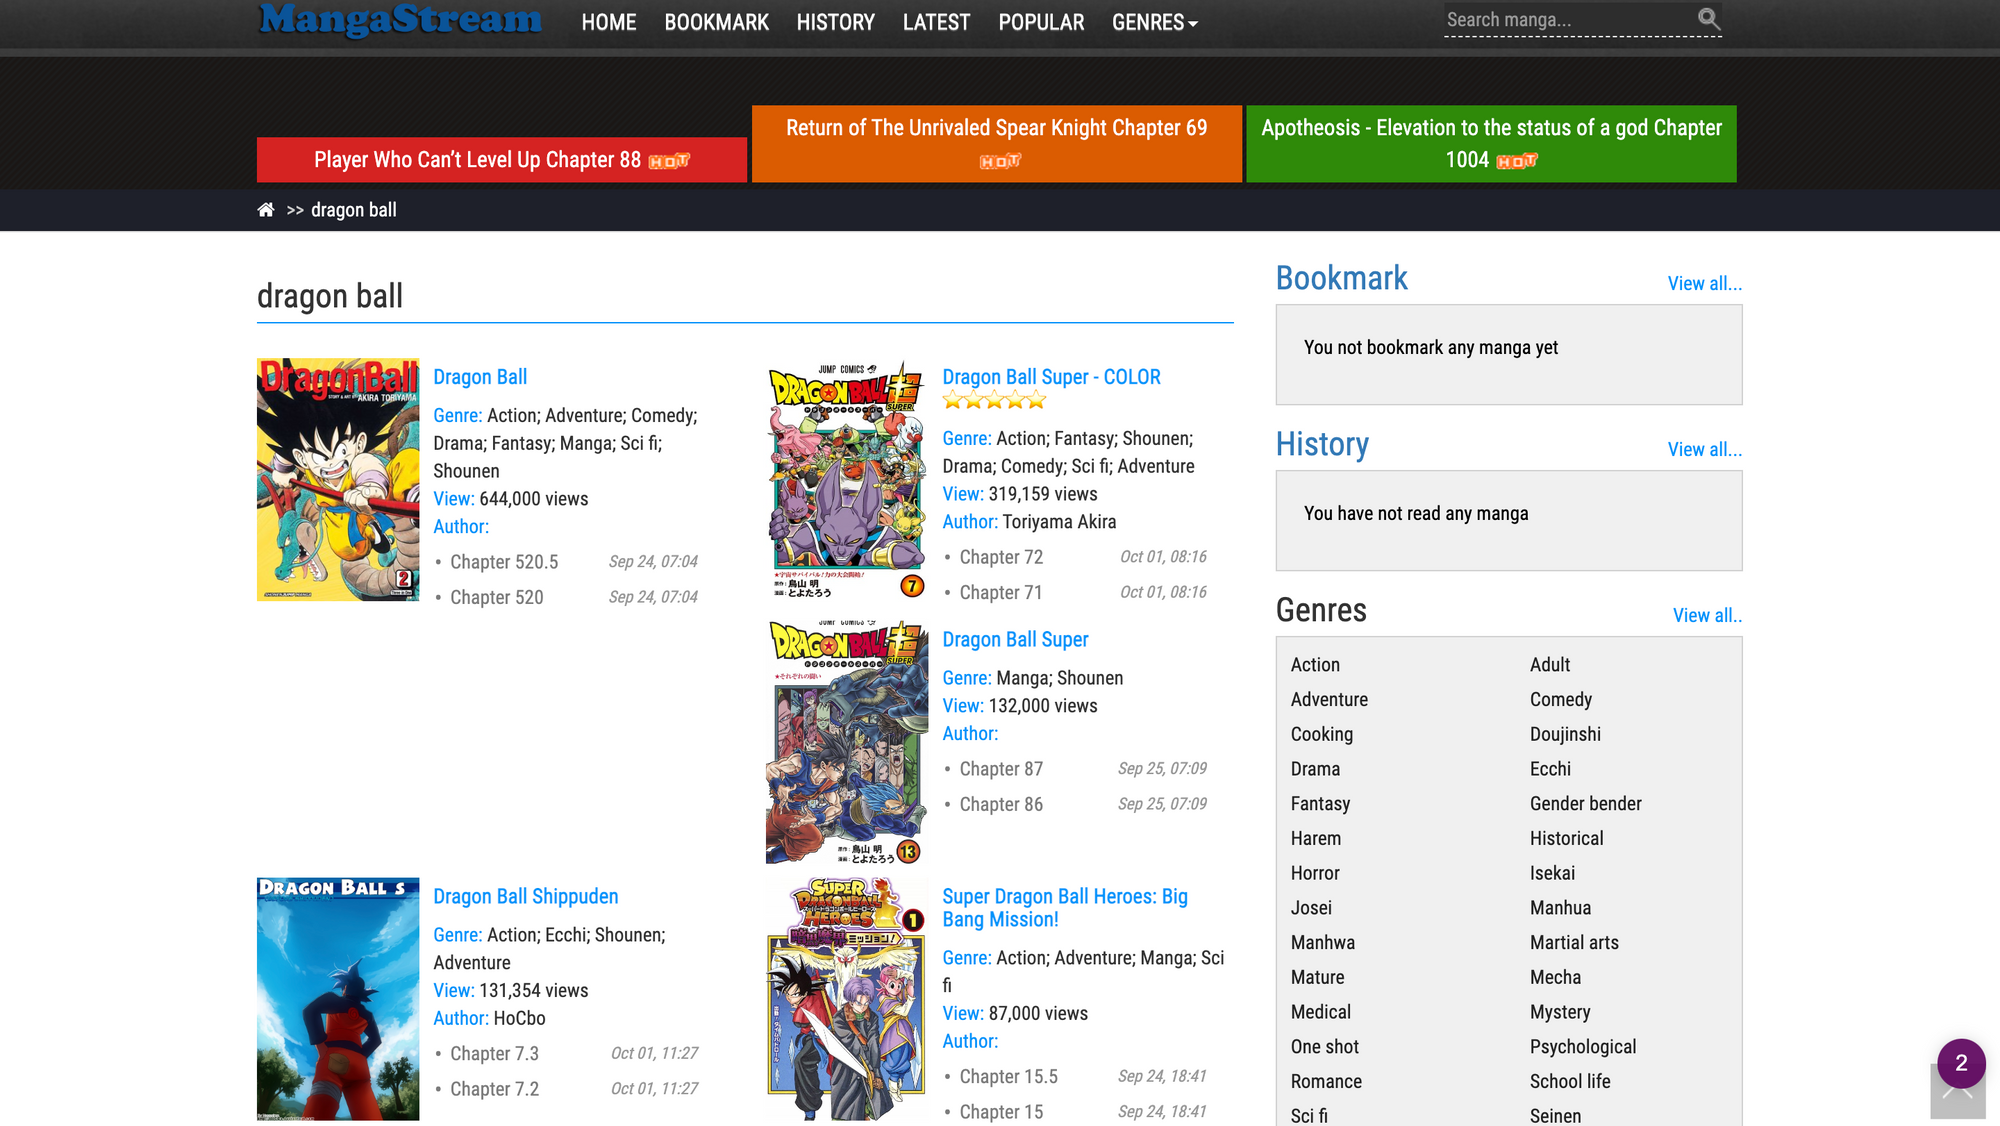The height and width of the screenshot is (1126, 2000).
Task: Click the Dragon Ball cover thumbnail
Action: point(338,479)
